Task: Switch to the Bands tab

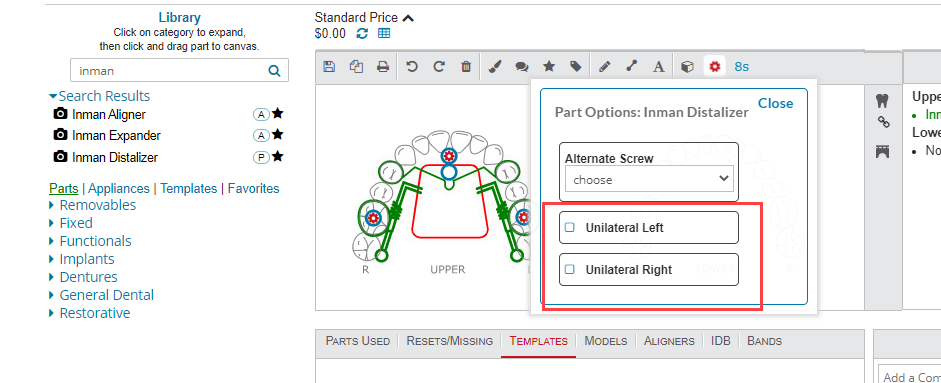Action: click(x=765, y=341)
